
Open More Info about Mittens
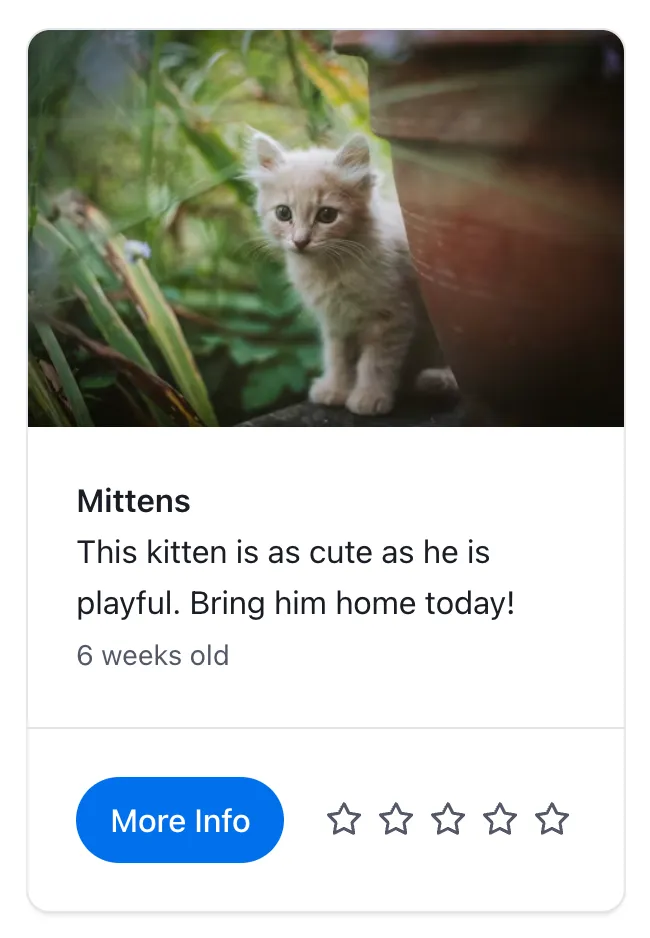click(x=180, y=820)
